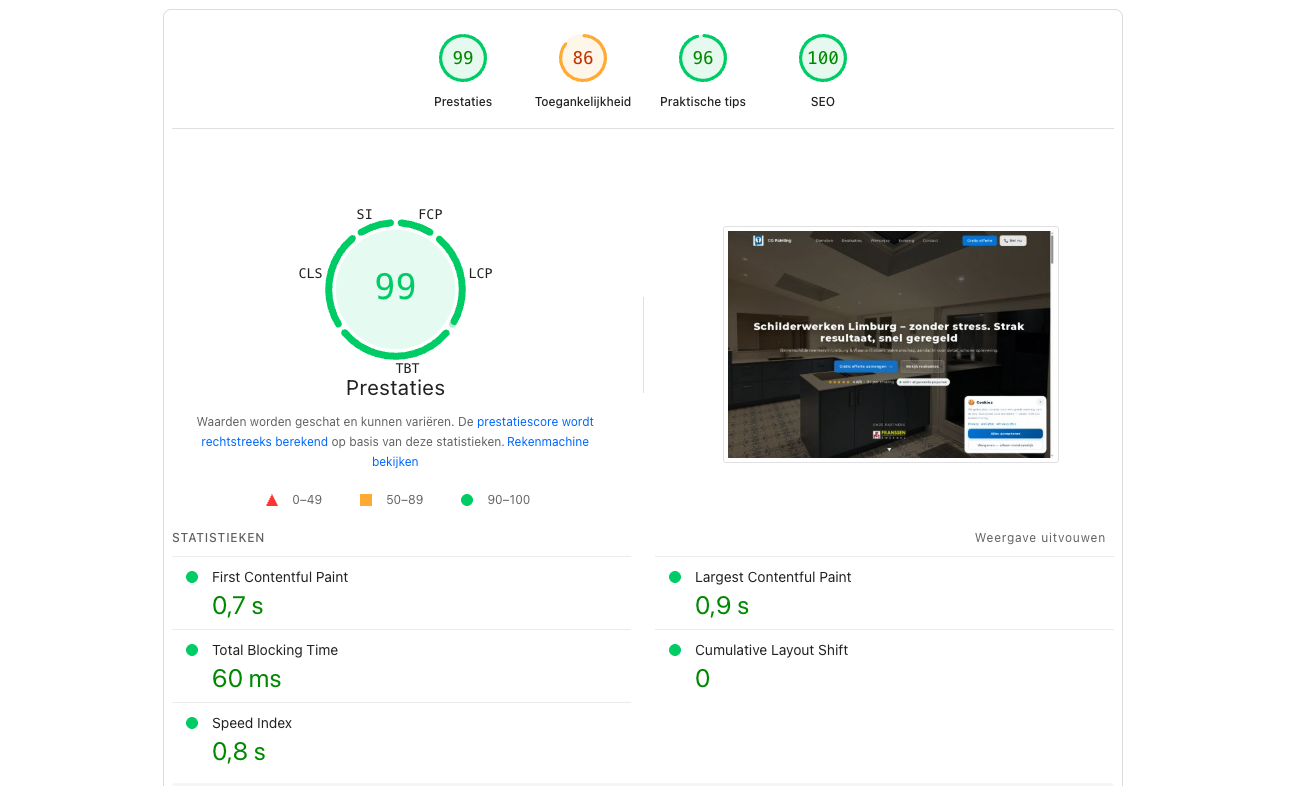Click the Speed Index metric row
The height and width of the screenshot is (786, 1291).
252,723
